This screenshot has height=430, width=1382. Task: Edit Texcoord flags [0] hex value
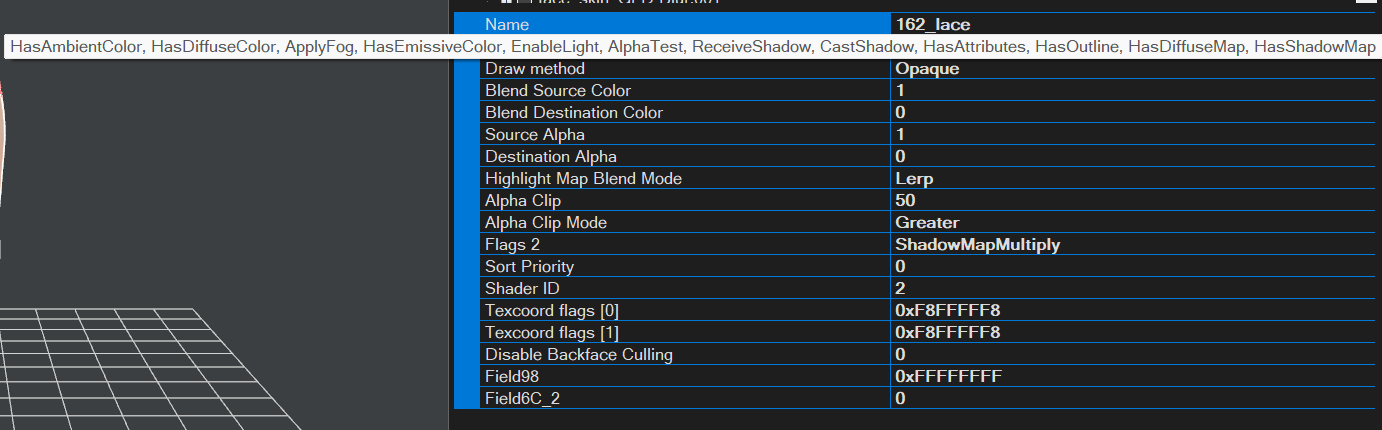tap(1135, 310)
